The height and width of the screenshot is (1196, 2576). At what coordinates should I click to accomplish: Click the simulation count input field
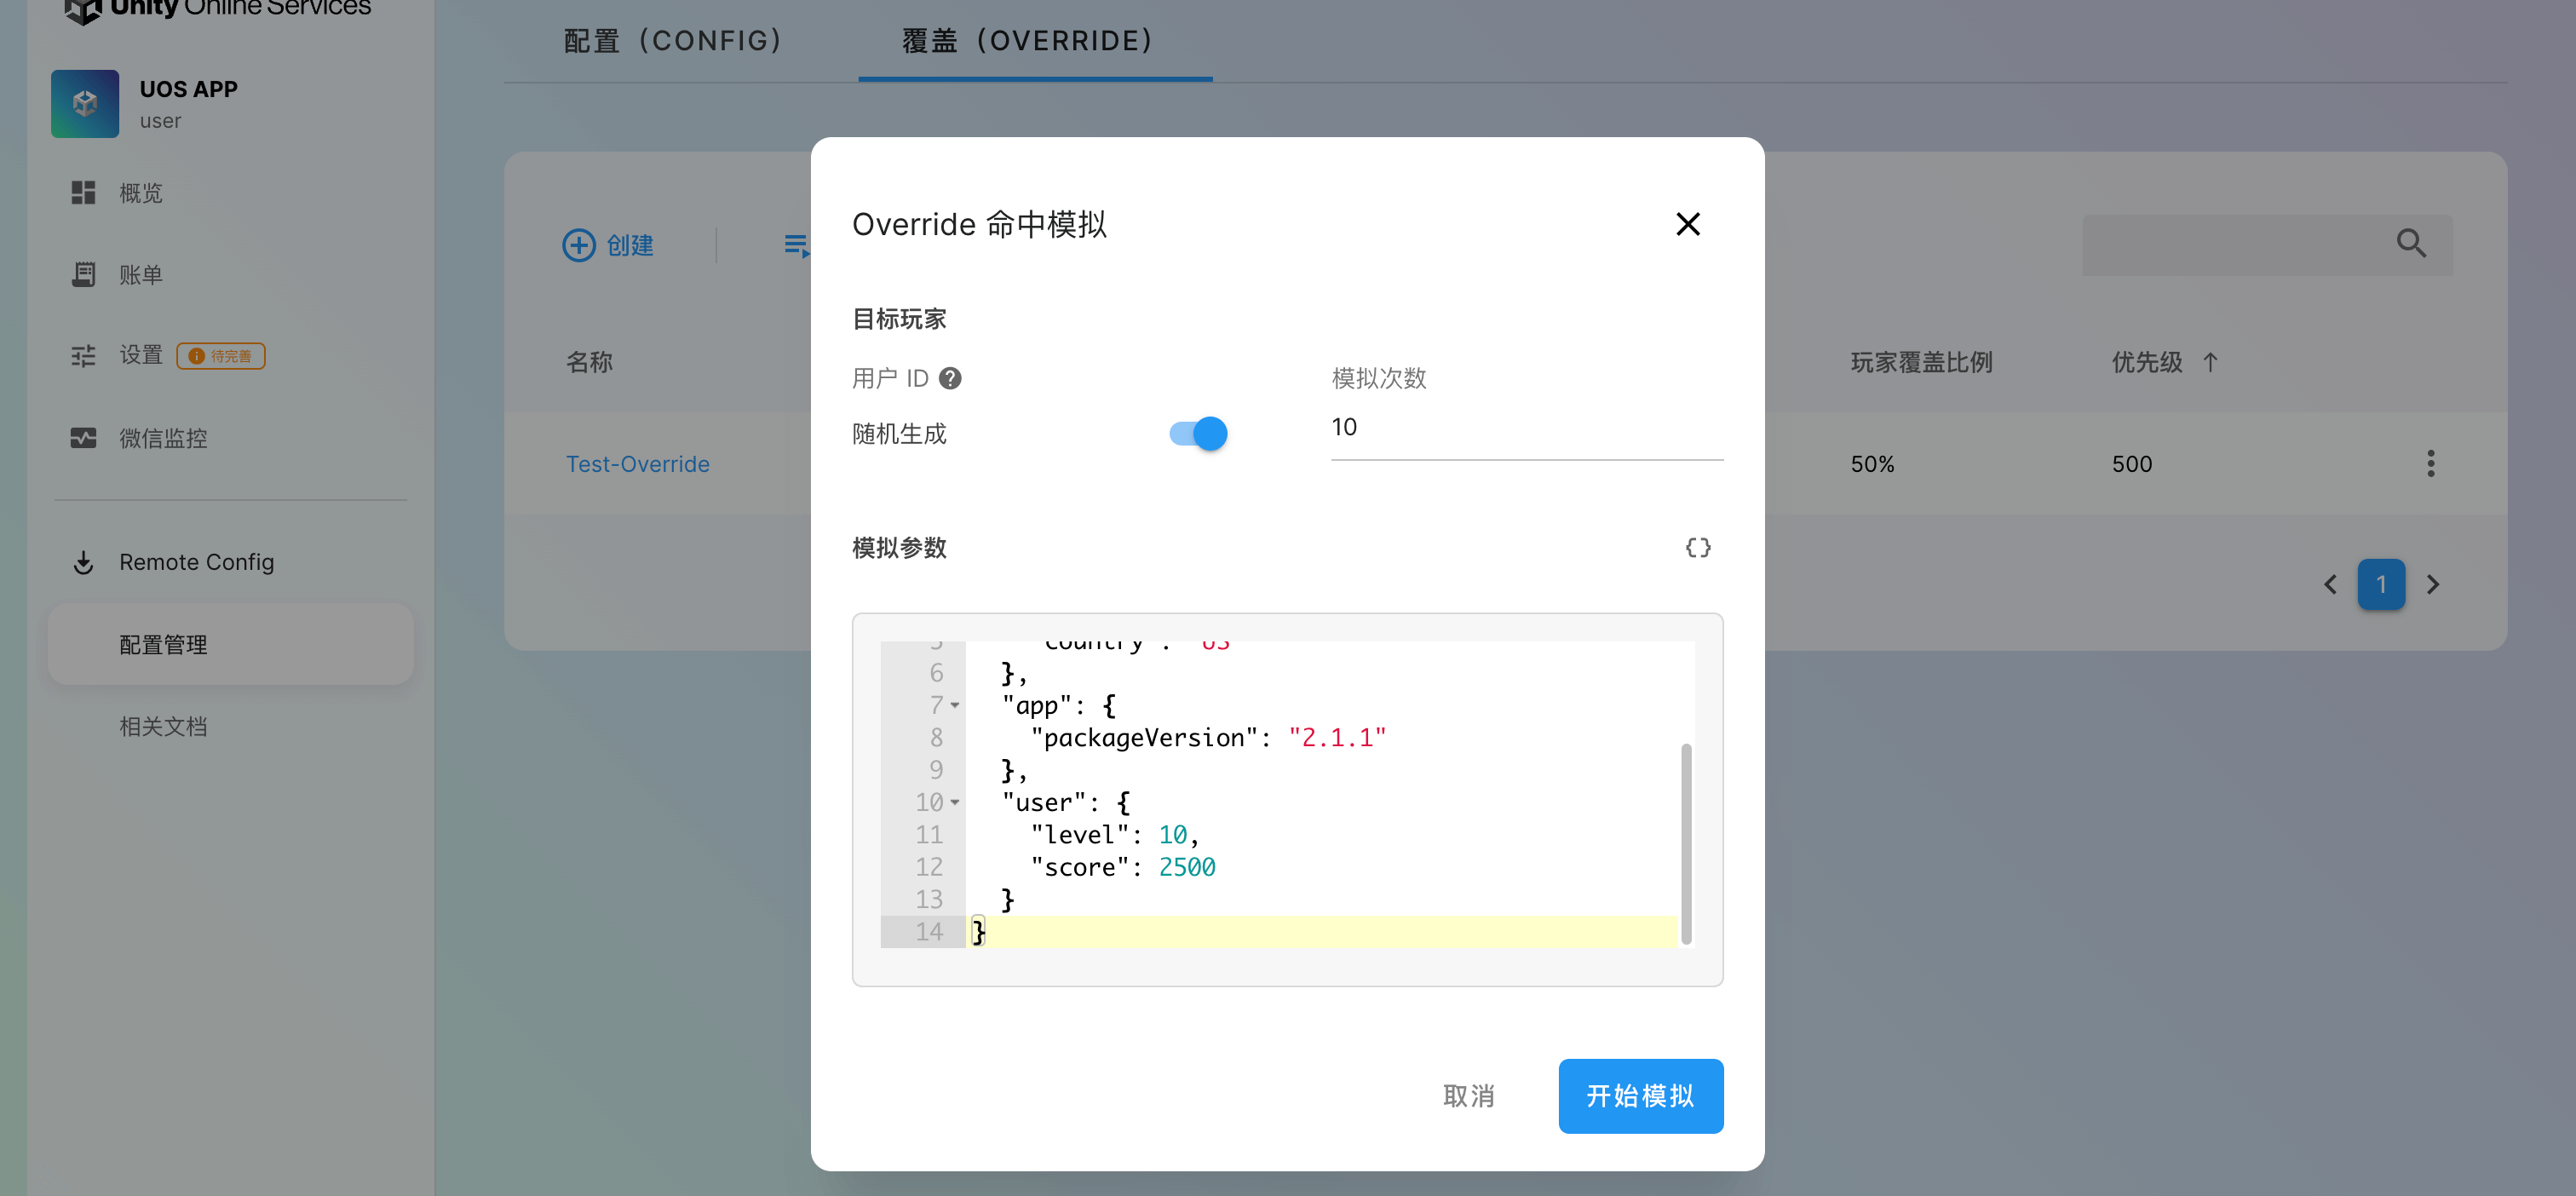tap(1526, 428)
